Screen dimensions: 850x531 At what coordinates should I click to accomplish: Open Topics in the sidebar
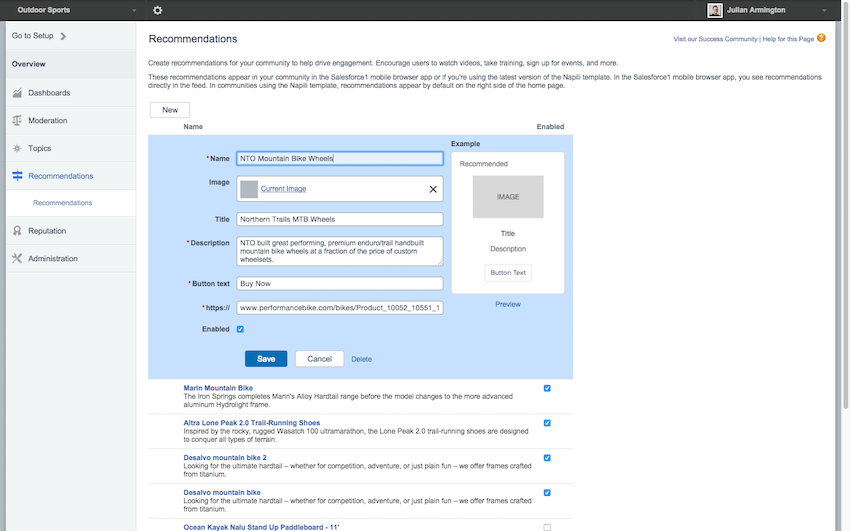coord(71,148)
